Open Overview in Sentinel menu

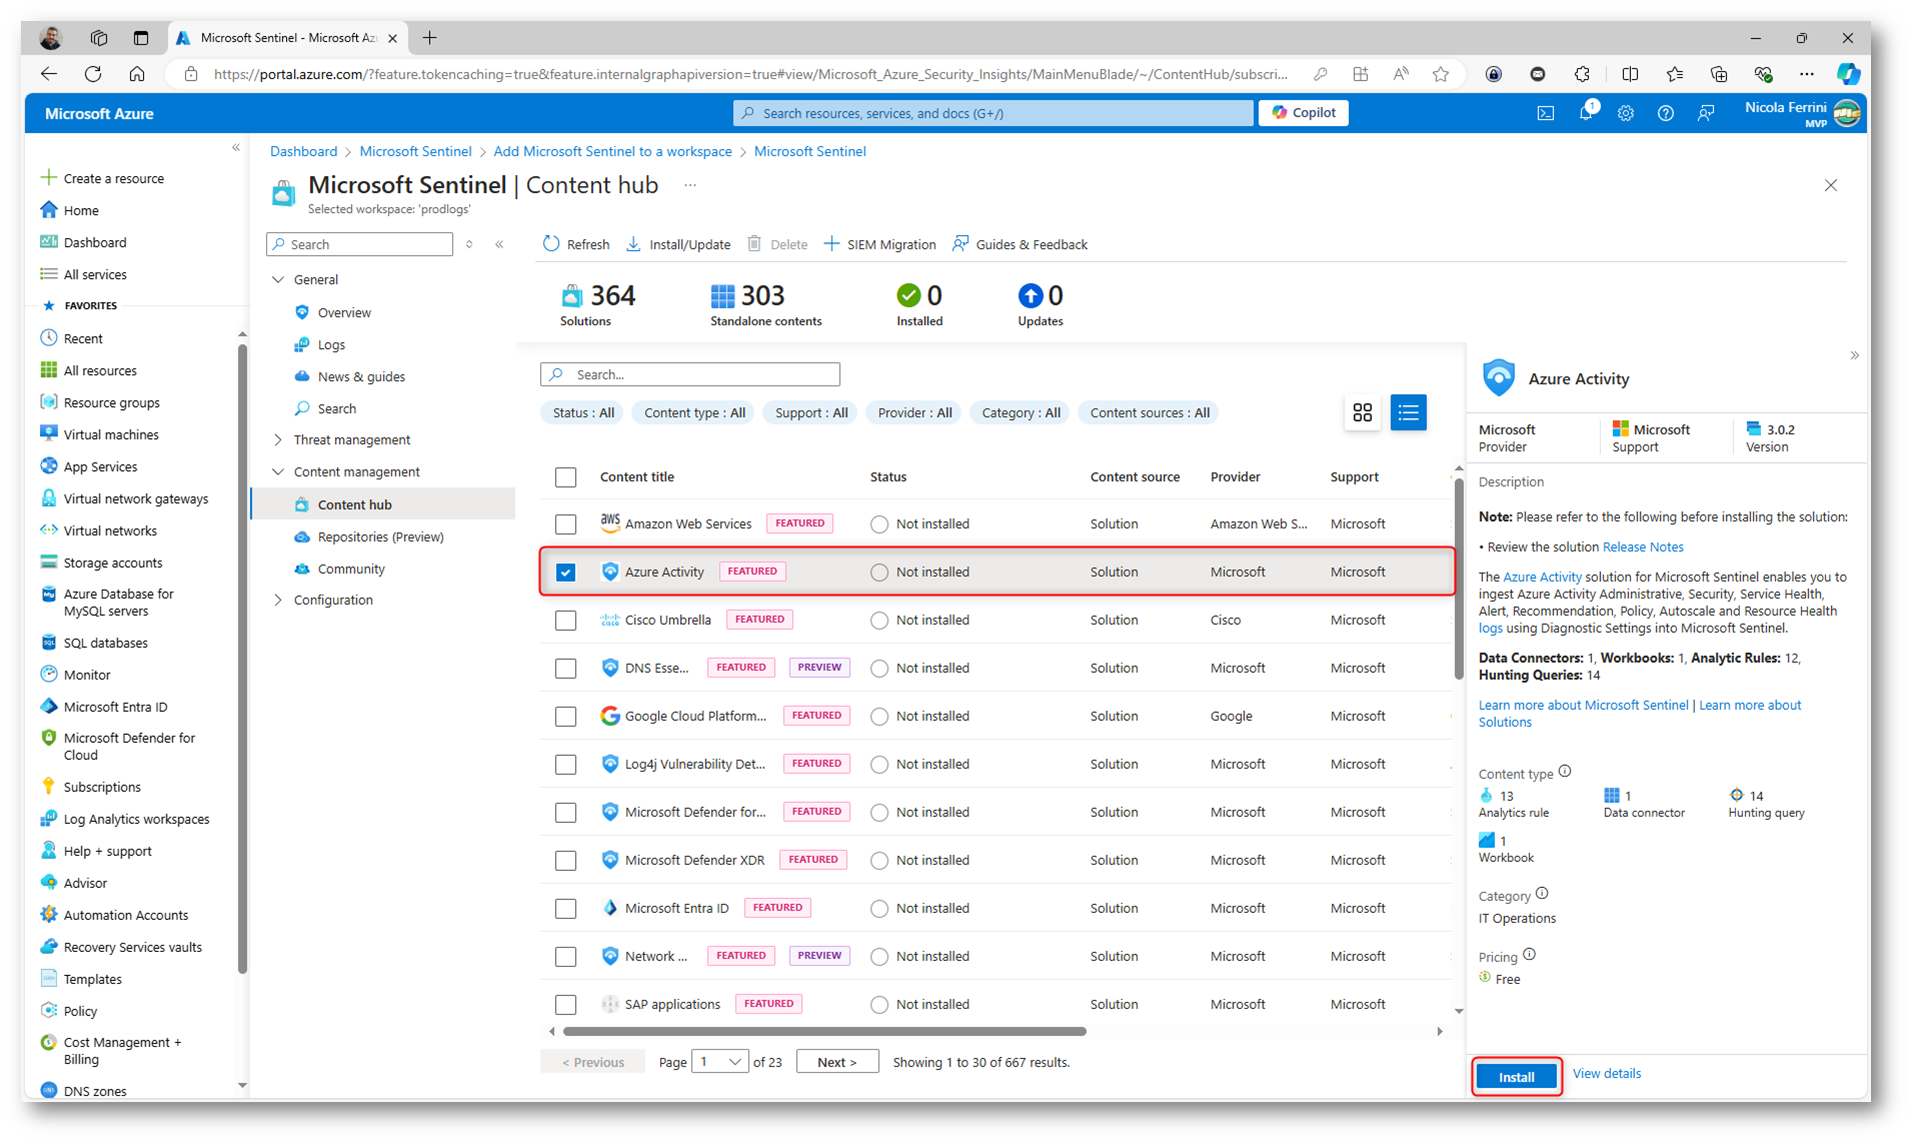click(344, 313)
